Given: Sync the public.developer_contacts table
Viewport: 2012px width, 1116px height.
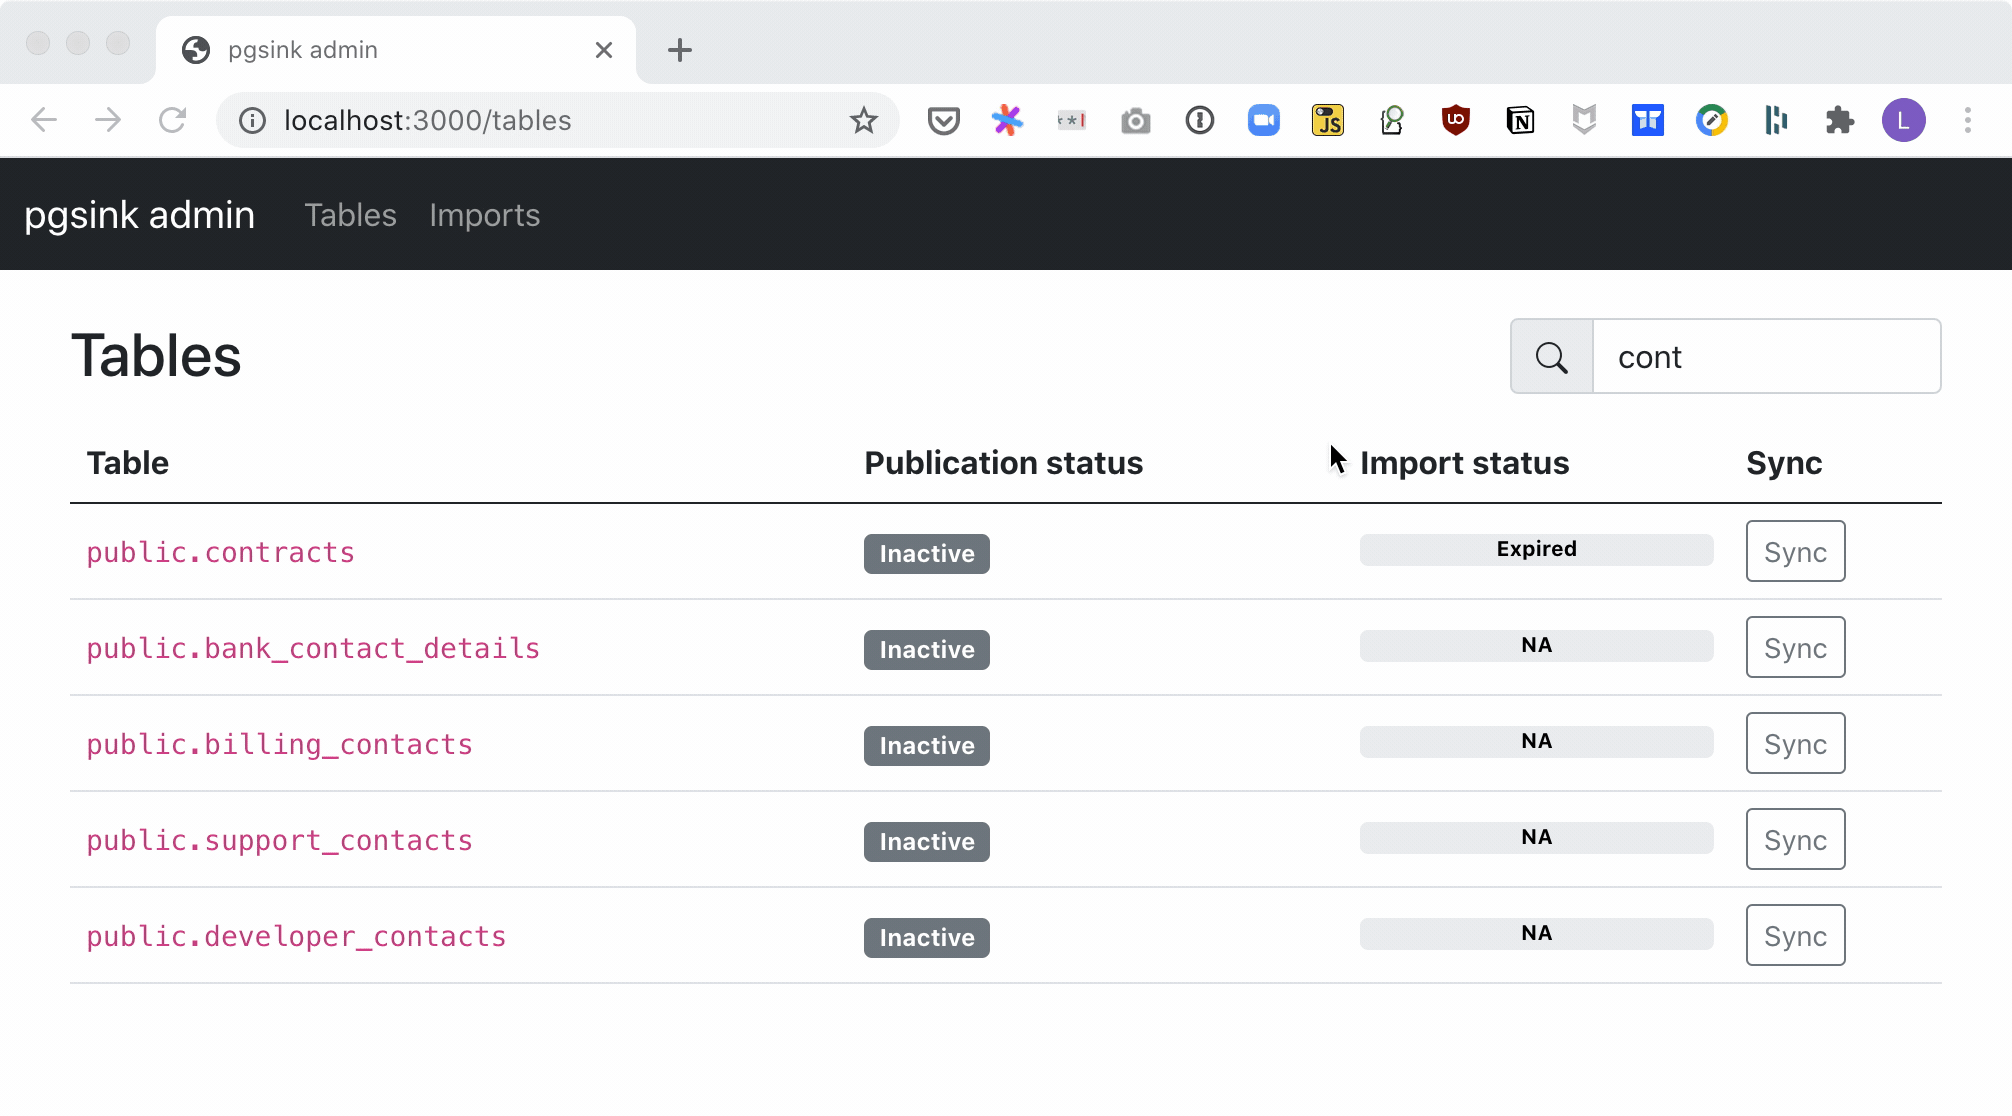Looking at the screenshot, I should 1795,936.
